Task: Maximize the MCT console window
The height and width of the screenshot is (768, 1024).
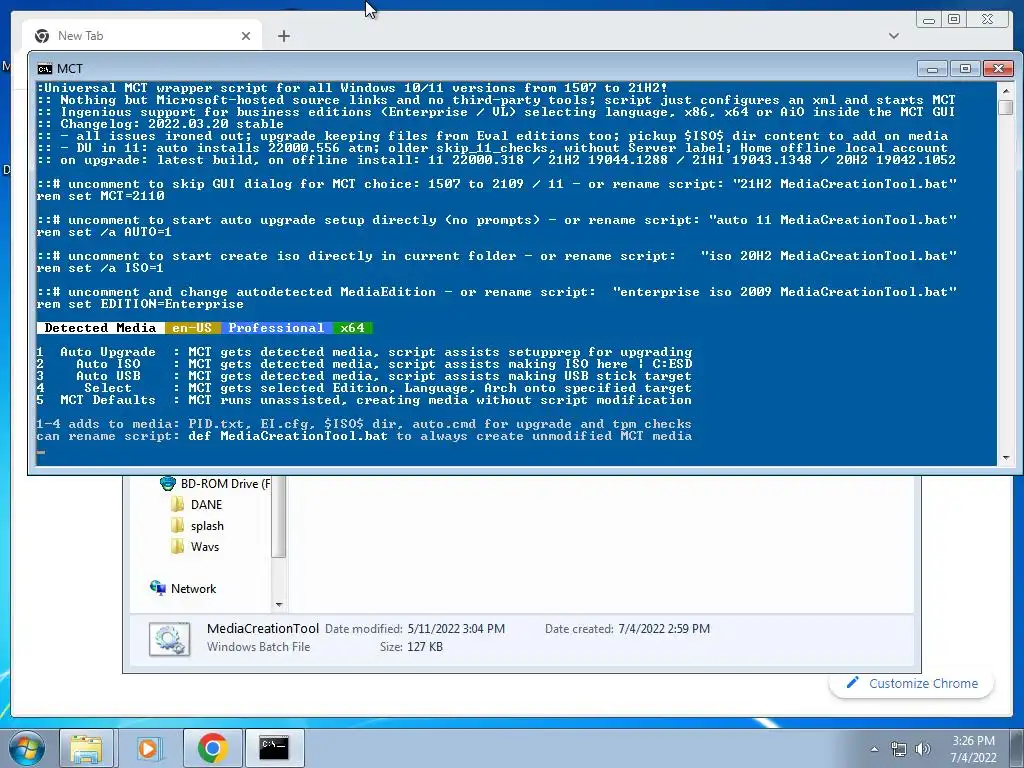Action: click(965, 69)
